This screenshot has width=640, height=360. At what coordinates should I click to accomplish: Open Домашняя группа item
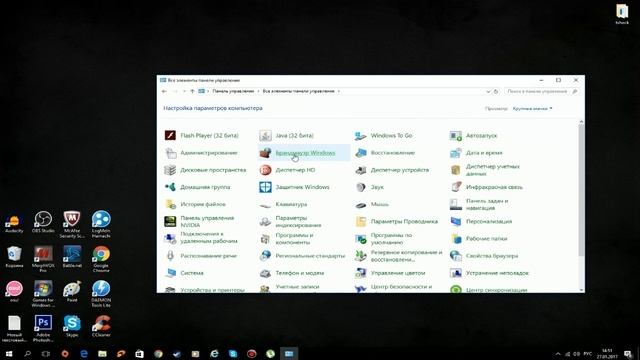197,187
